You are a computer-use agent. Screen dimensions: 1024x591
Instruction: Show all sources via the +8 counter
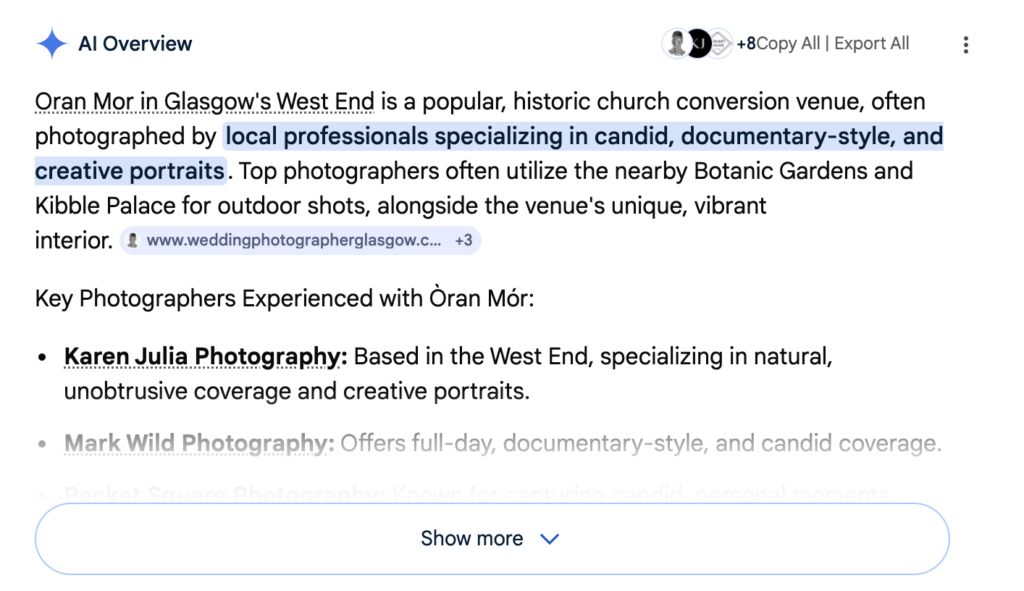(x=746, y=44)
